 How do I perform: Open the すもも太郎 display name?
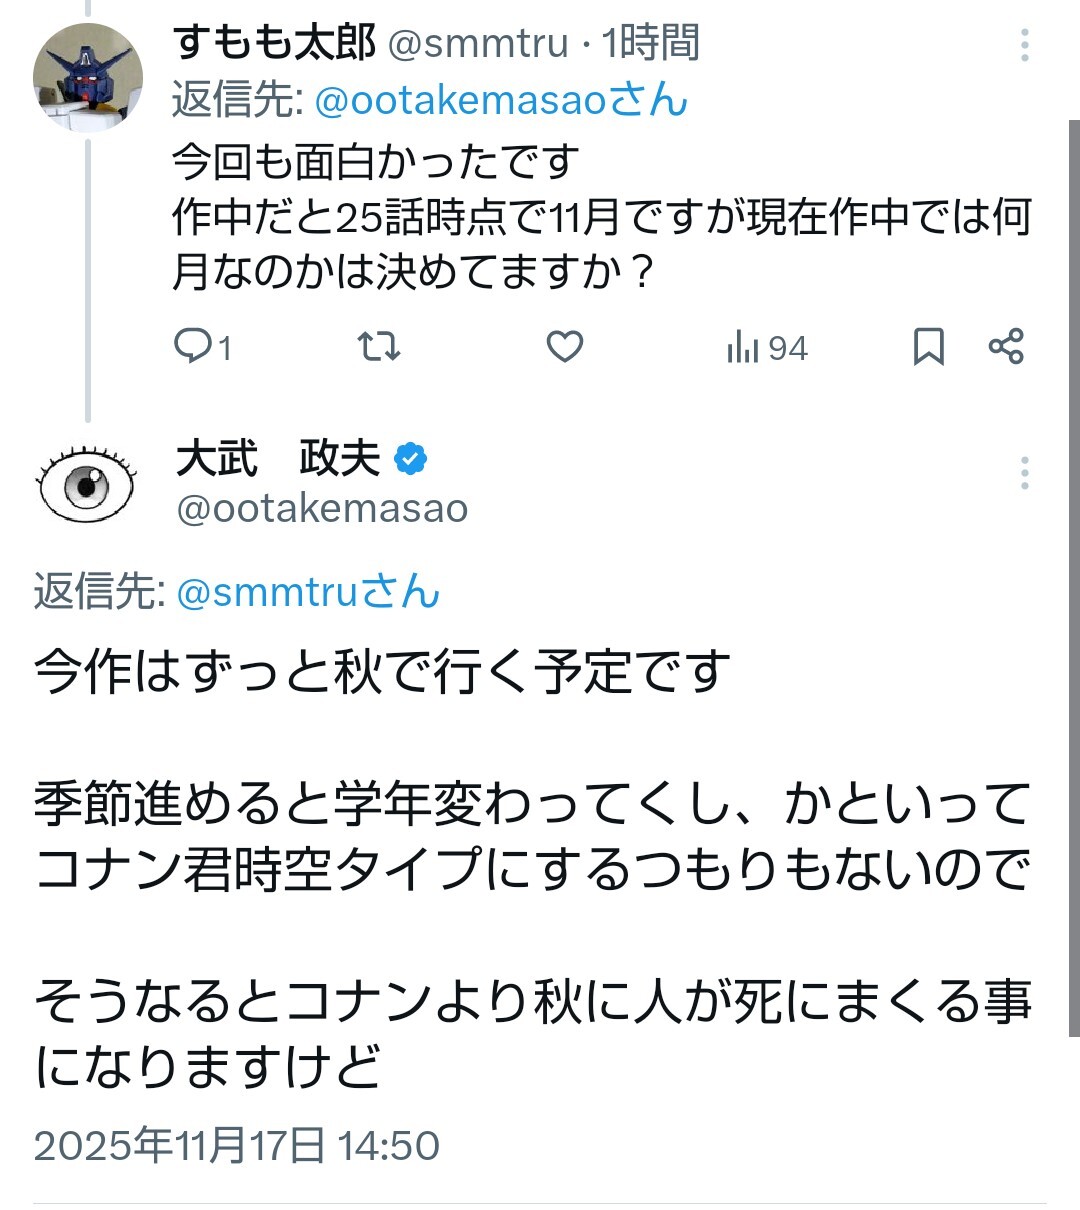point(274,42)
